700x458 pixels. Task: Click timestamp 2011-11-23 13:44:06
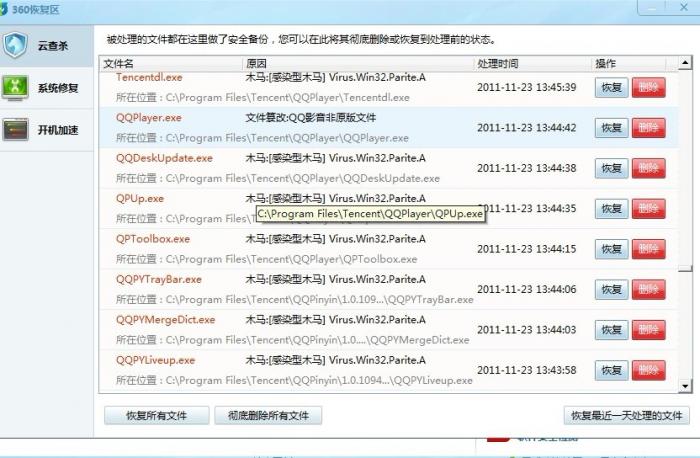coord(526,290)
